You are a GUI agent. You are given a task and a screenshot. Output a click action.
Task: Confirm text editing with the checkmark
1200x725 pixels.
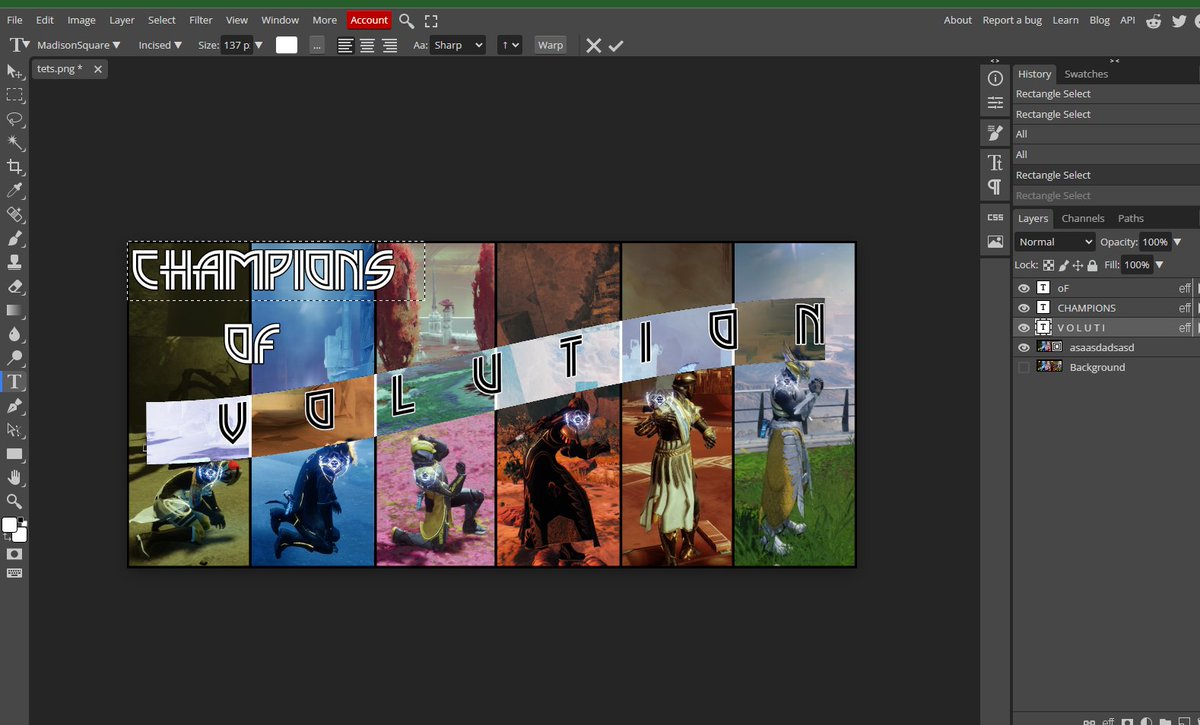coord(616,45)
